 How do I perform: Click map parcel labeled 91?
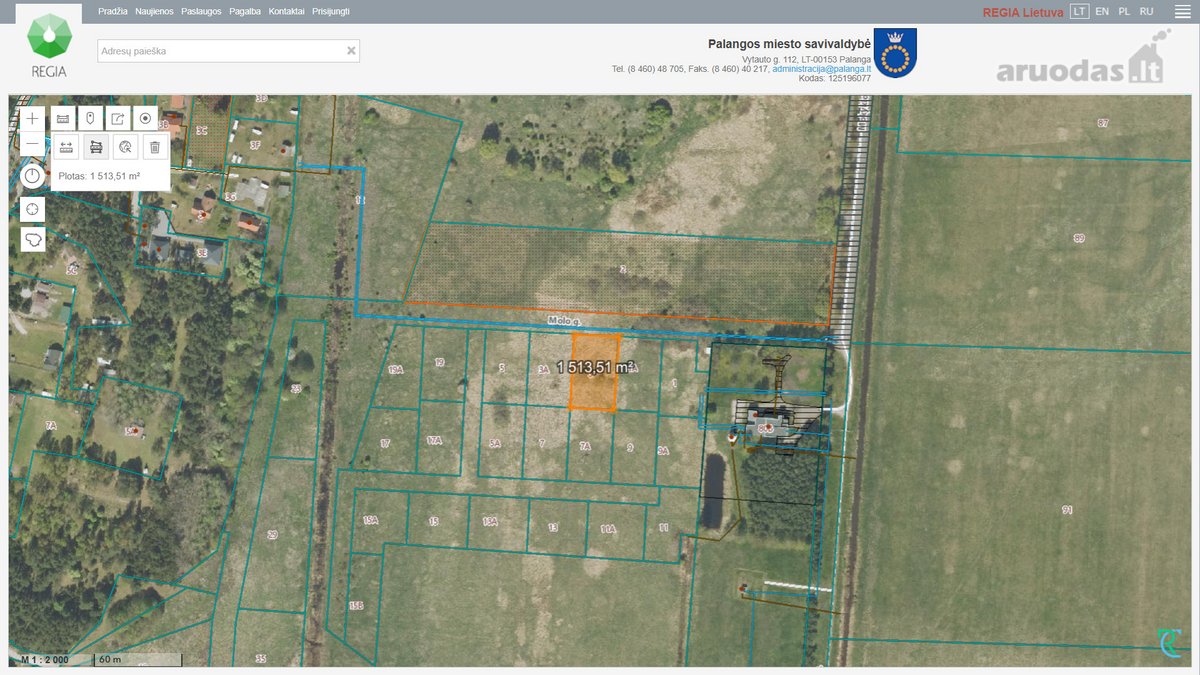[1067, 510]
